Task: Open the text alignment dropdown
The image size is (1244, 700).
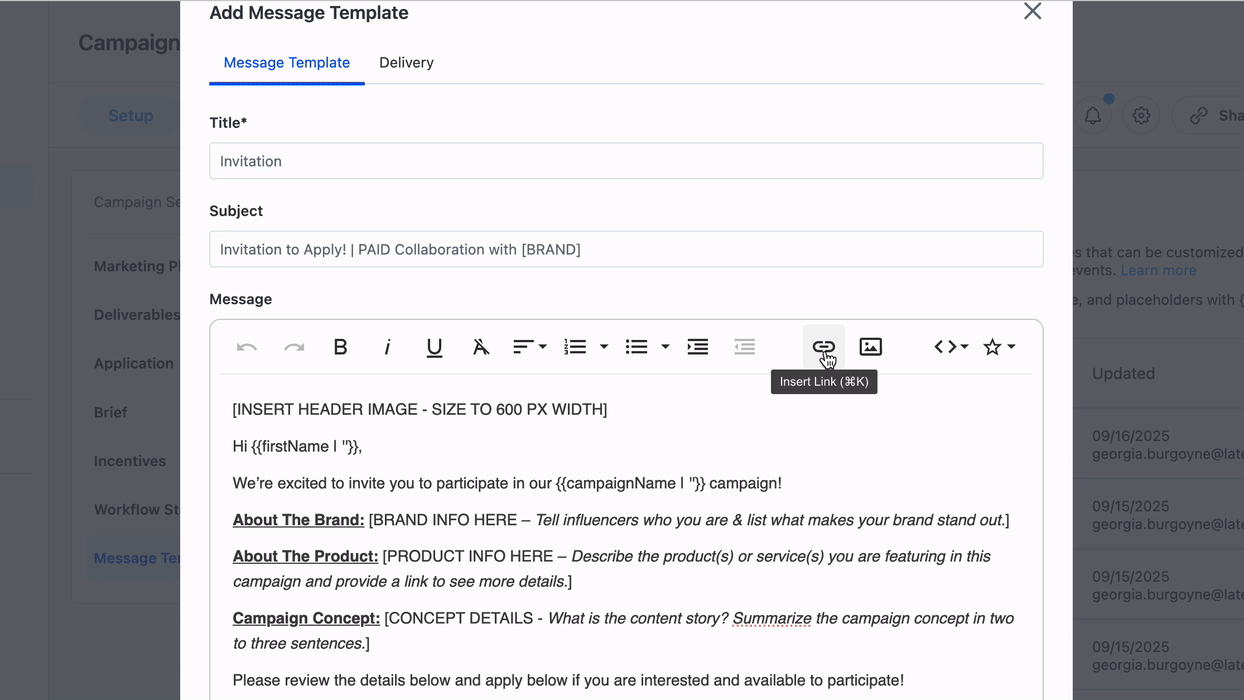Action: (529, 347)
